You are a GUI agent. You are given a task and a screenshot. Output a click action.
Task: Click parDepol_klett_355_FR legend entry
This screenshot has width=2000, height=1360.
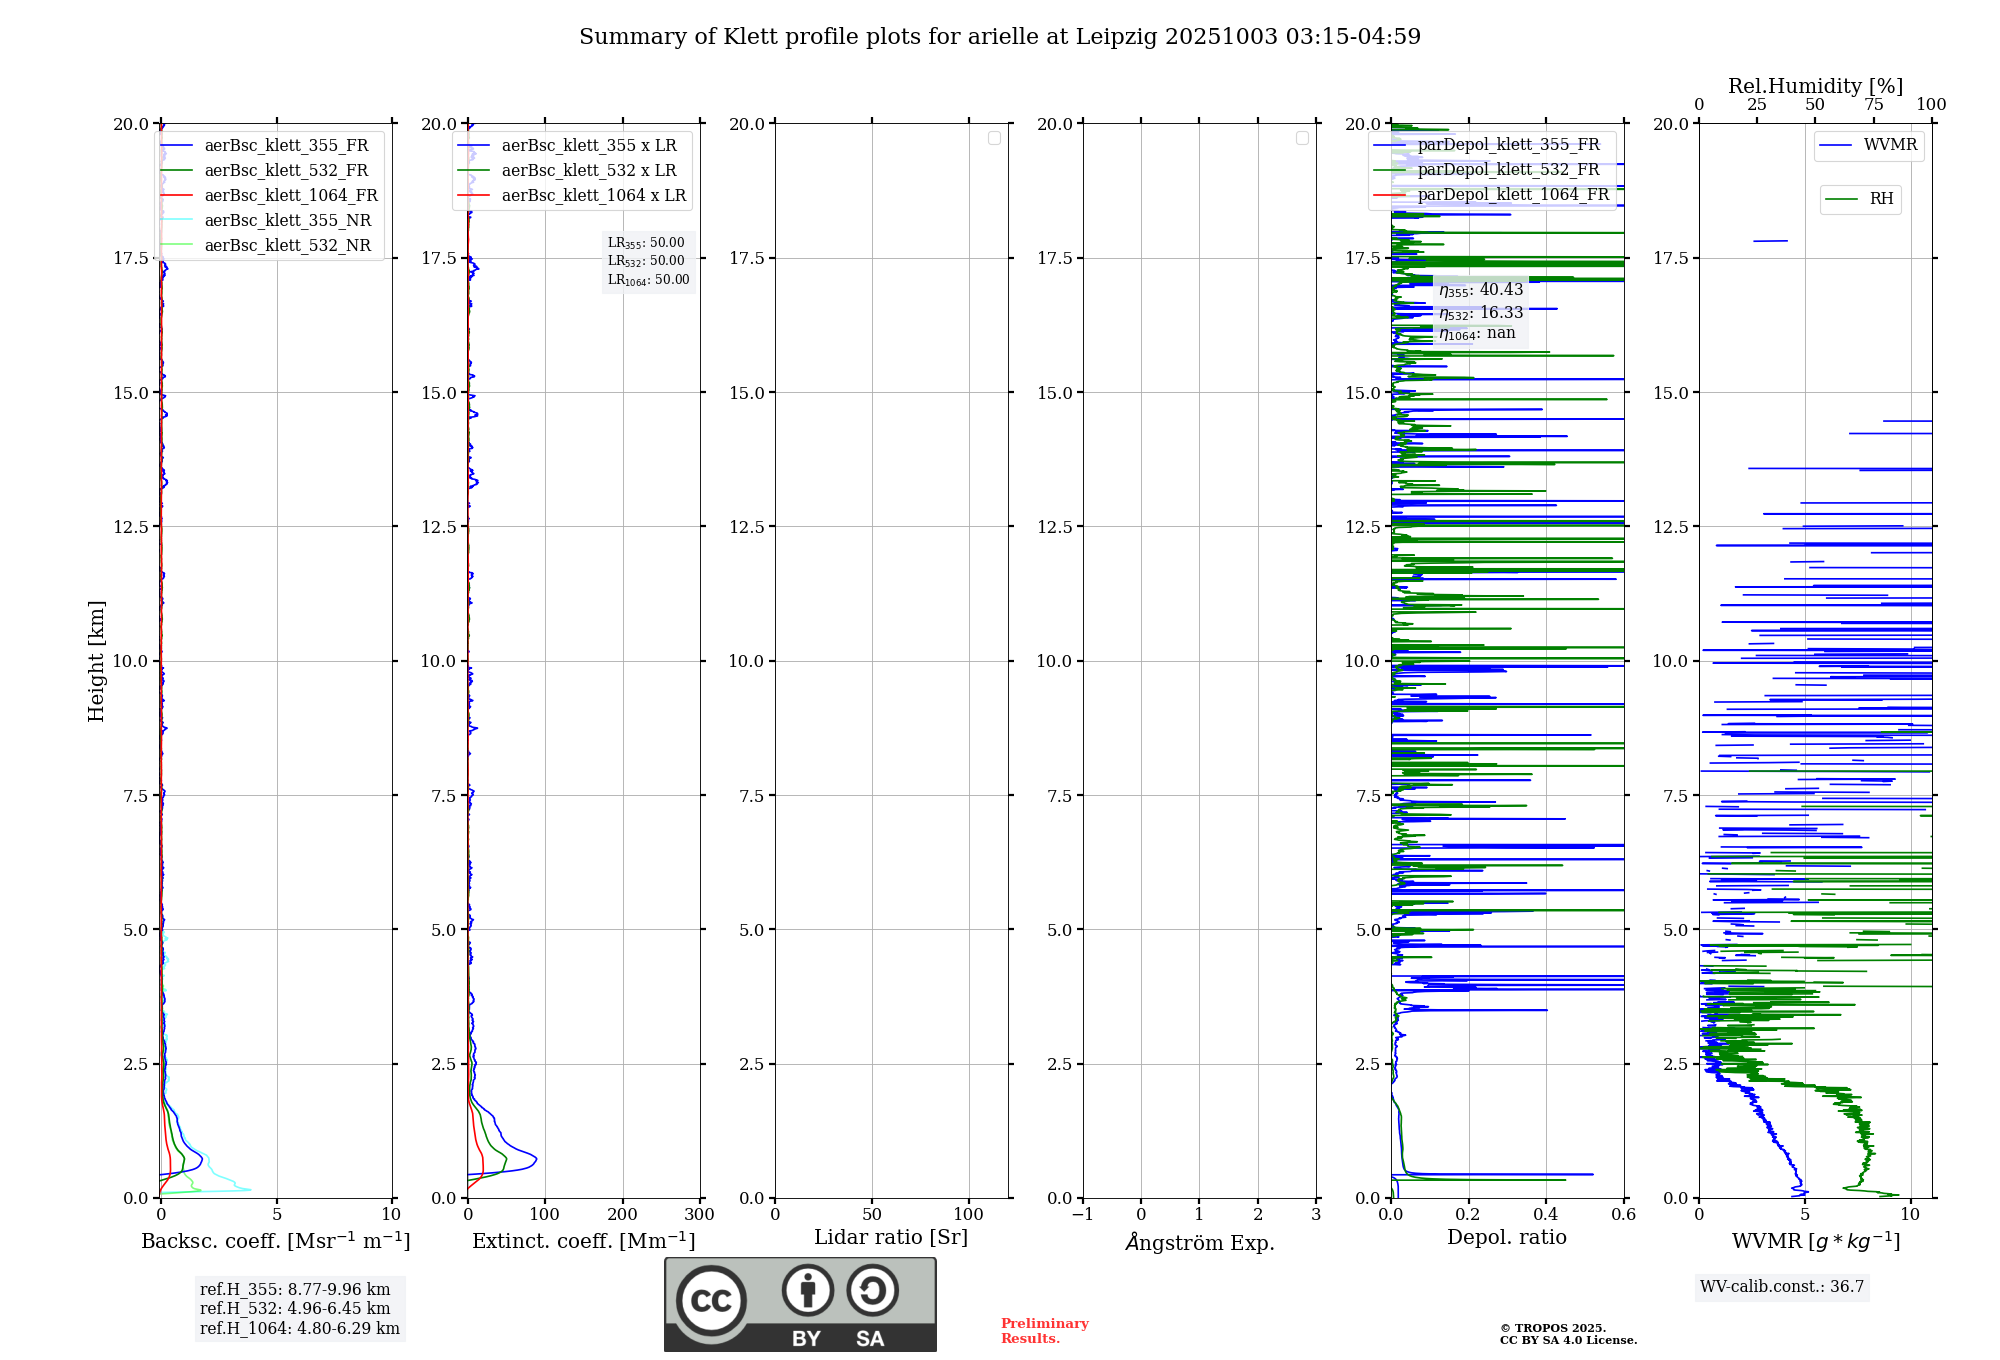coord(1508,145)
